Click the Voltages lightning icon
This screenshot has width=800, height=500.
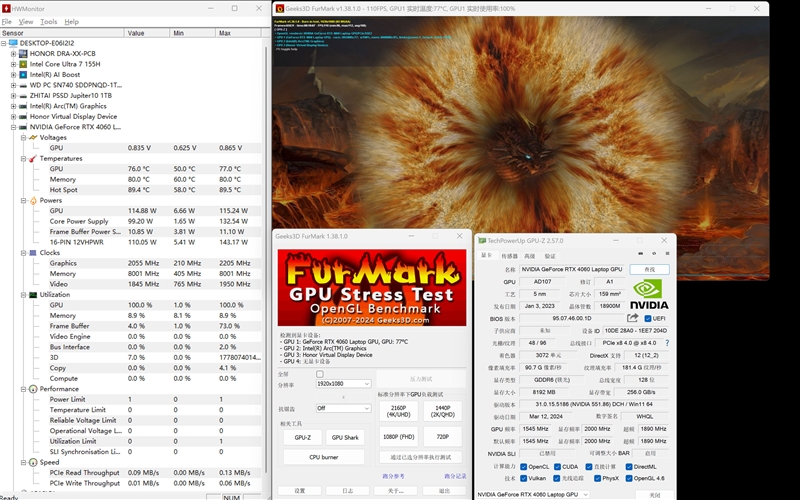coord(33,137)
